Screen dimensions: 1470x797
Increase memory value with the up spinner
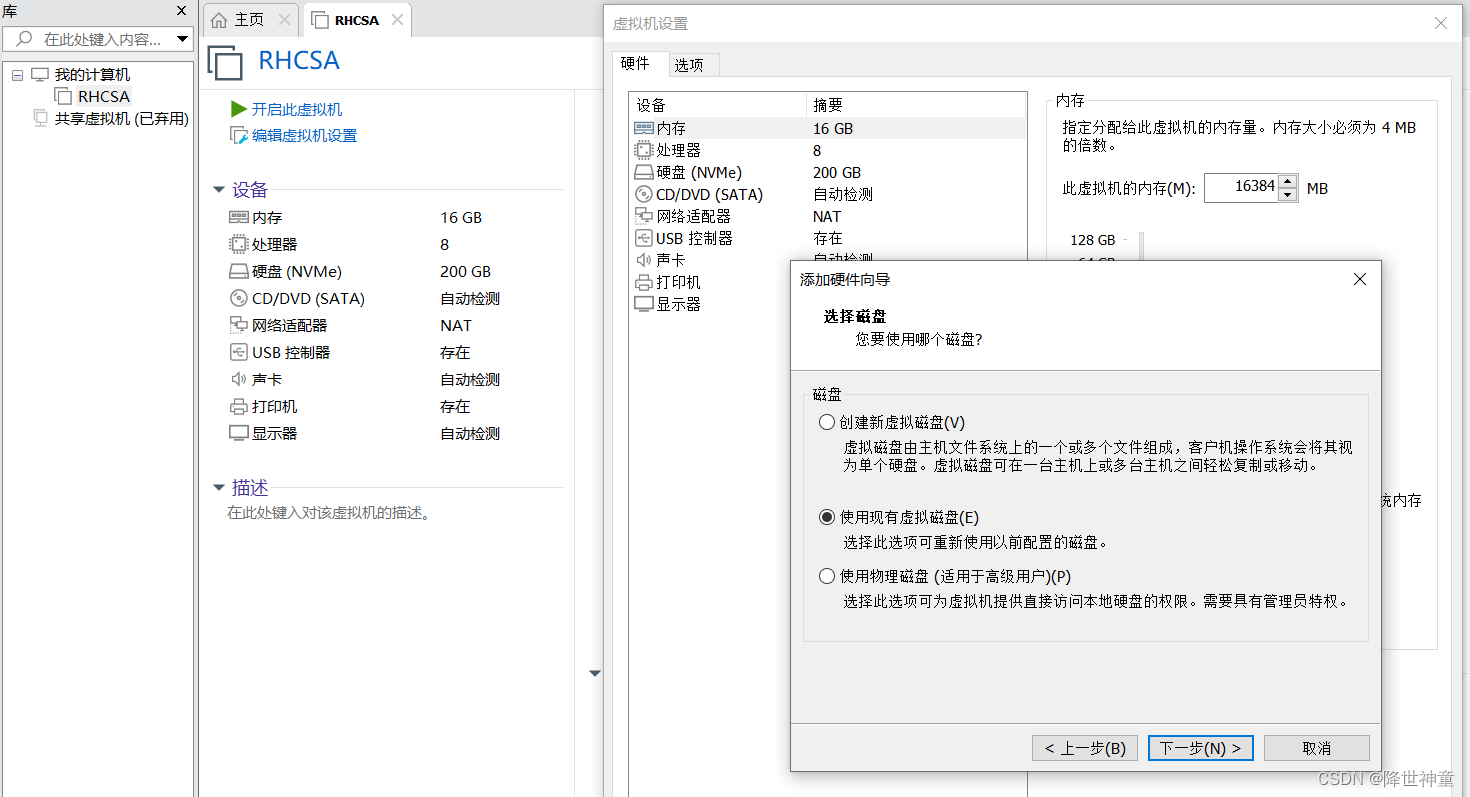pyautogui.click(x=1288, y=182)
